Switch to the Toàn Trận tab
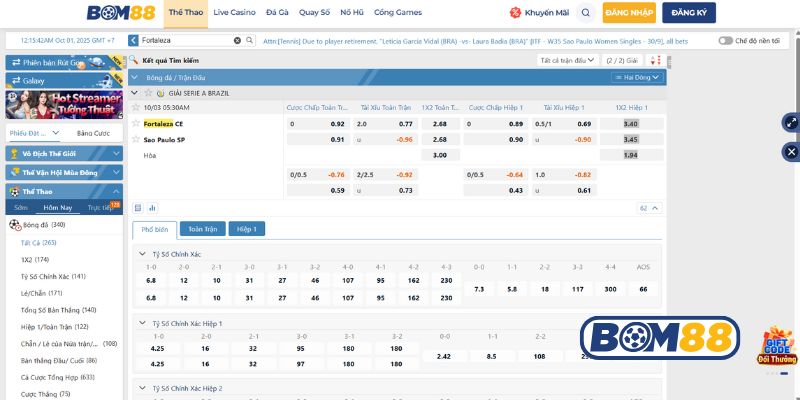The width and height of the screenshot is (800, 400). (x=202, y=229)
